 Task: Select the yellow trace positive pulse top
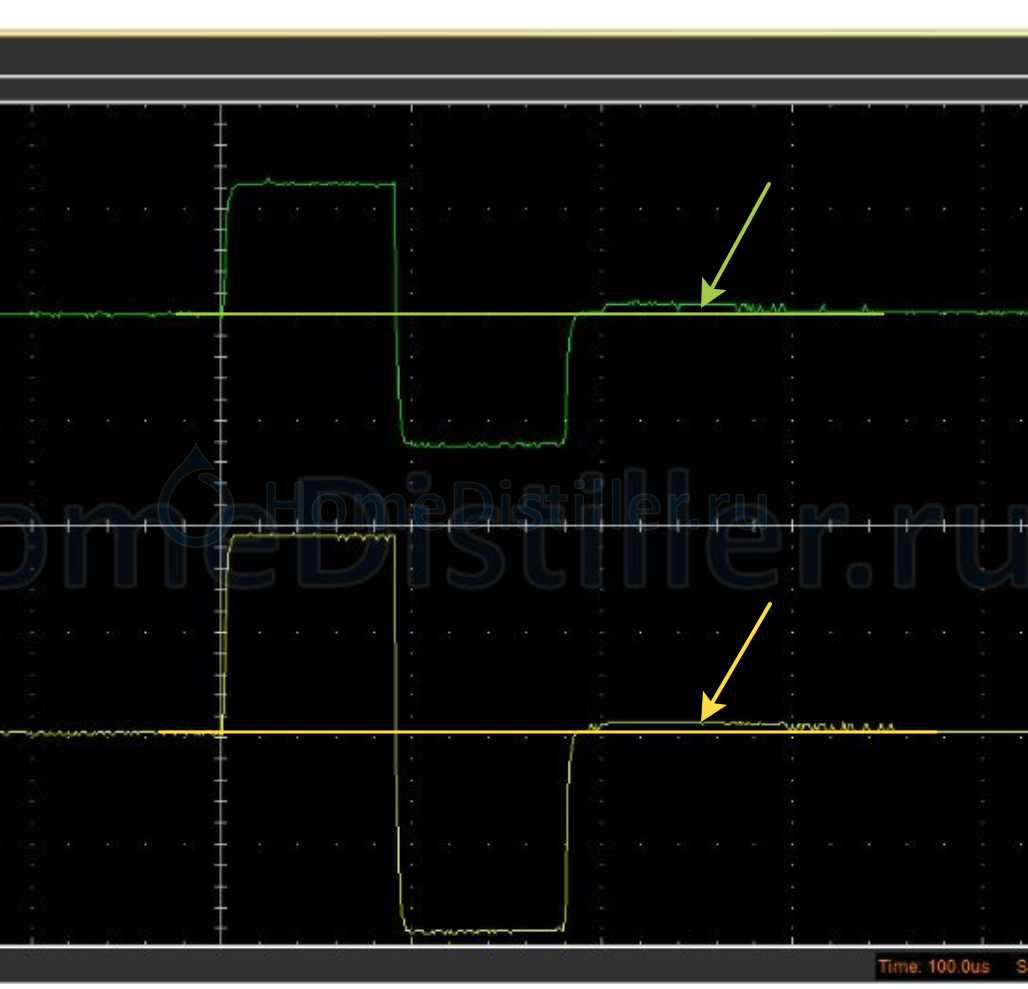[x=312, y=537]
